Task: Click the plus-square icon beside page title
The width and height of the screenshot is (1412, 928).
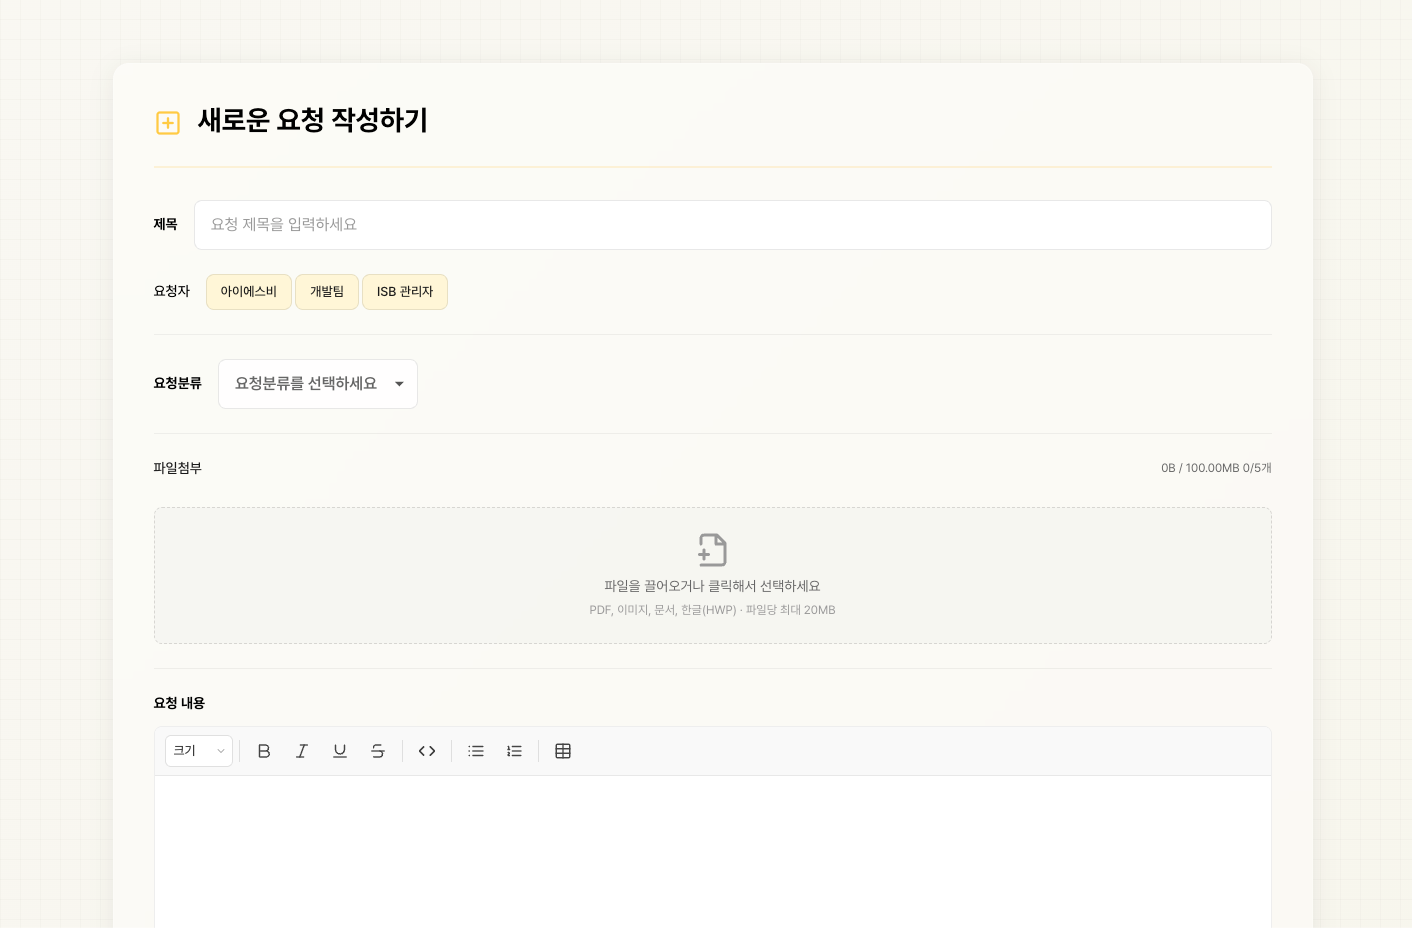Action: coord(168,123)
